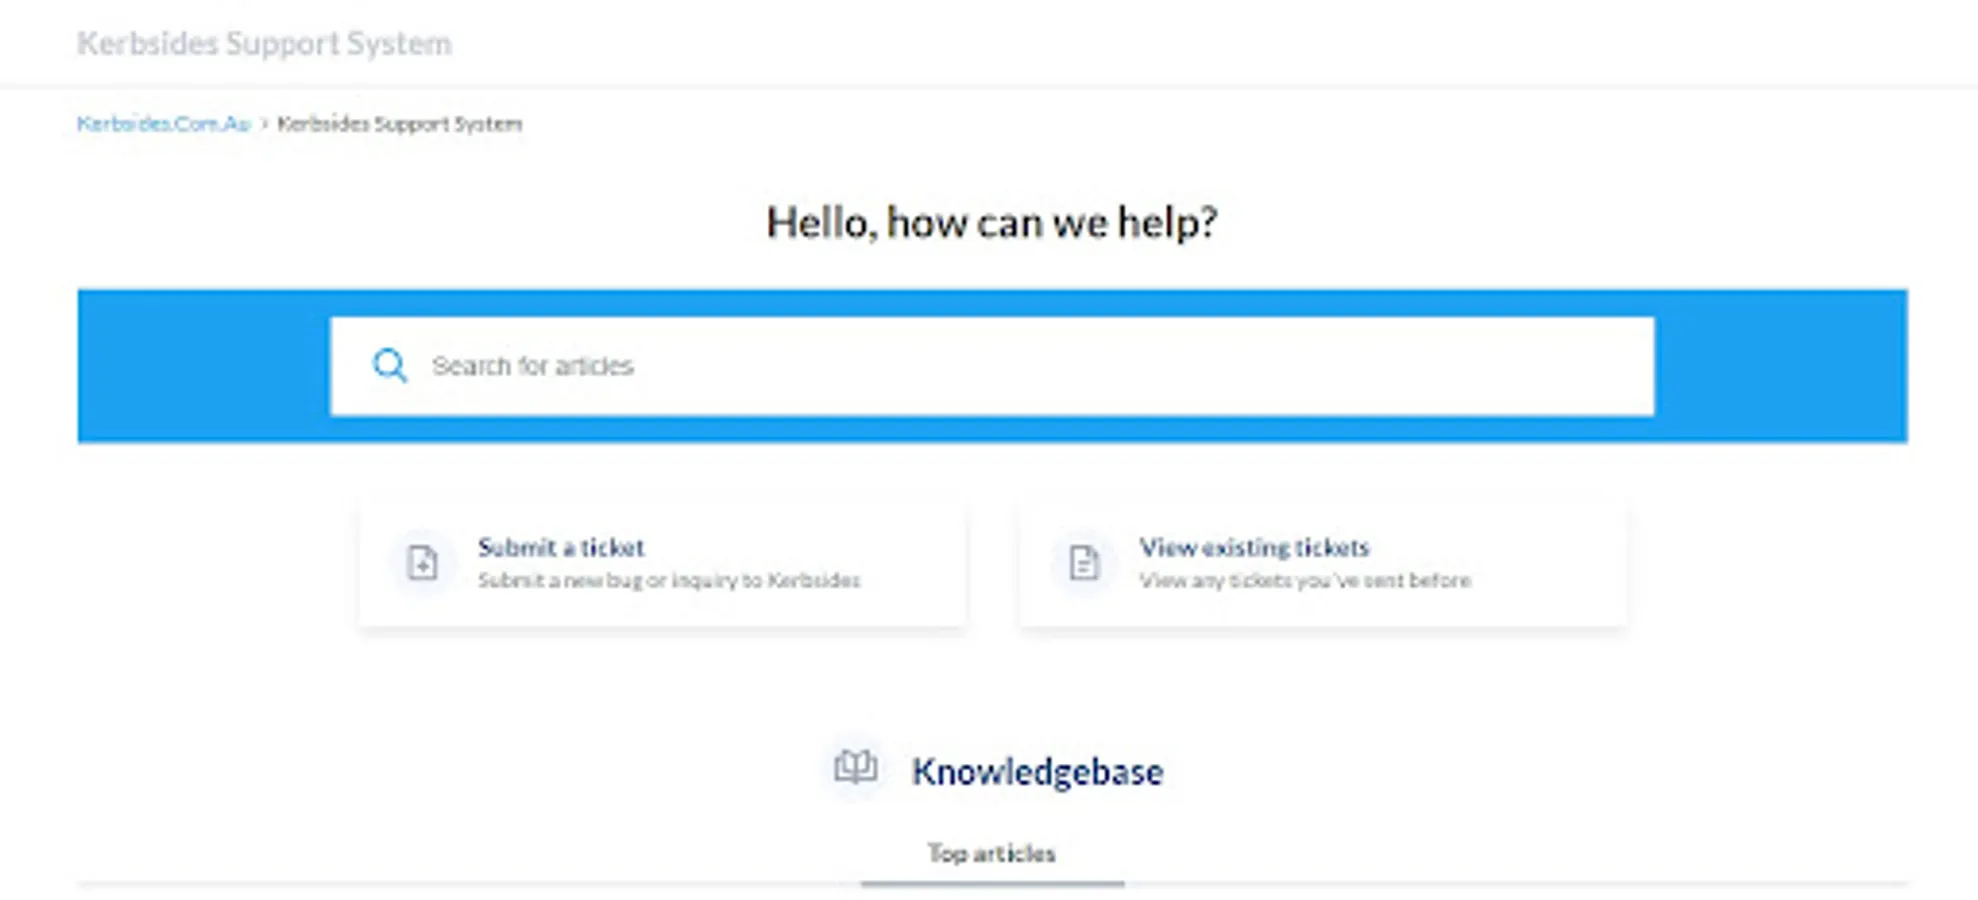Viewport: 1978px width, 900px height.
Task: Click the Kerbsides Support System header title
Action: [264, 44]
